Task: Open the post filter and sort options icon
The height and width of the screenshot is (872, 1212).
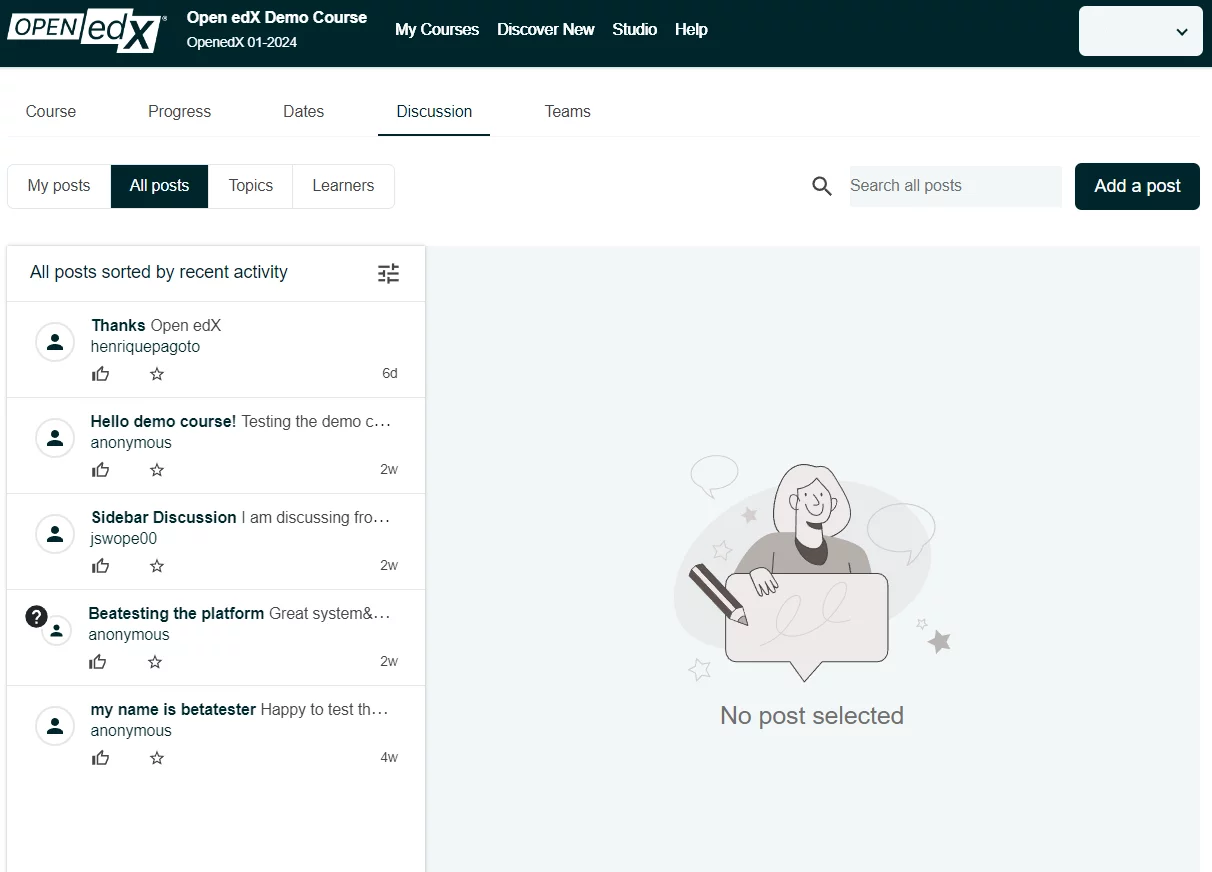Action: [389, 273]
